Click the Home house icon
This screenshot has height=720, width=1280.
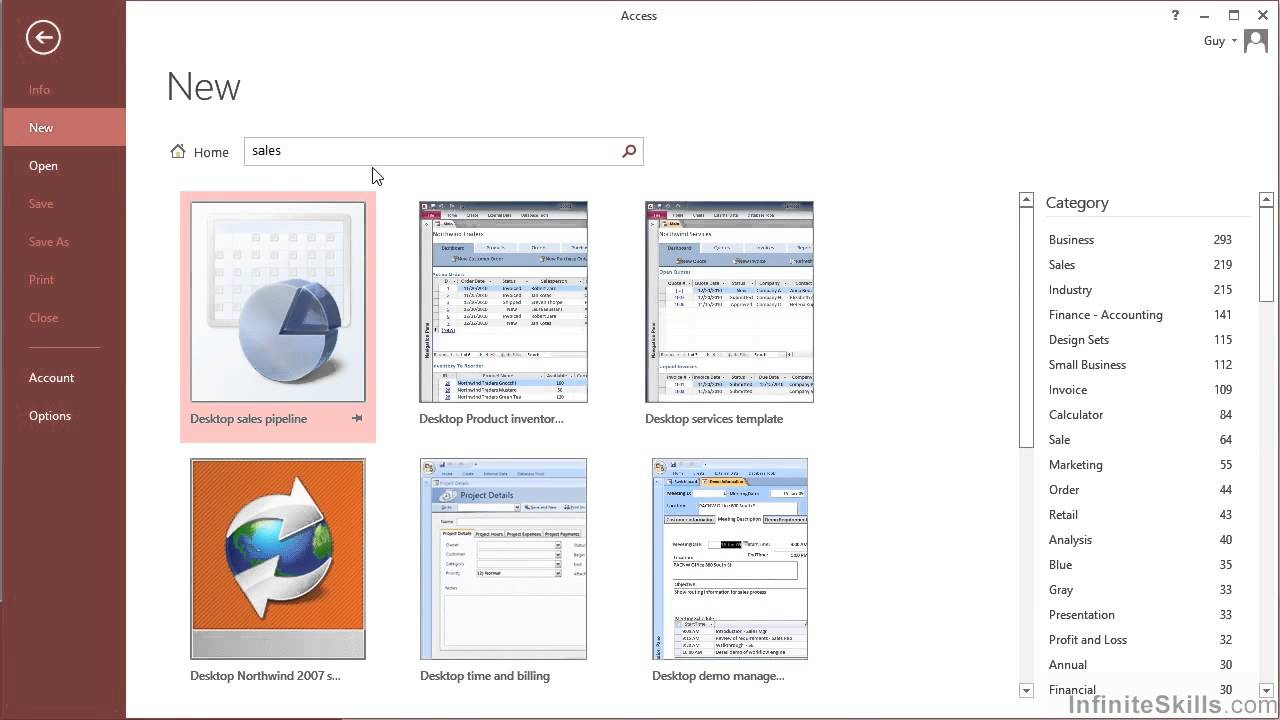click(178, 151)
